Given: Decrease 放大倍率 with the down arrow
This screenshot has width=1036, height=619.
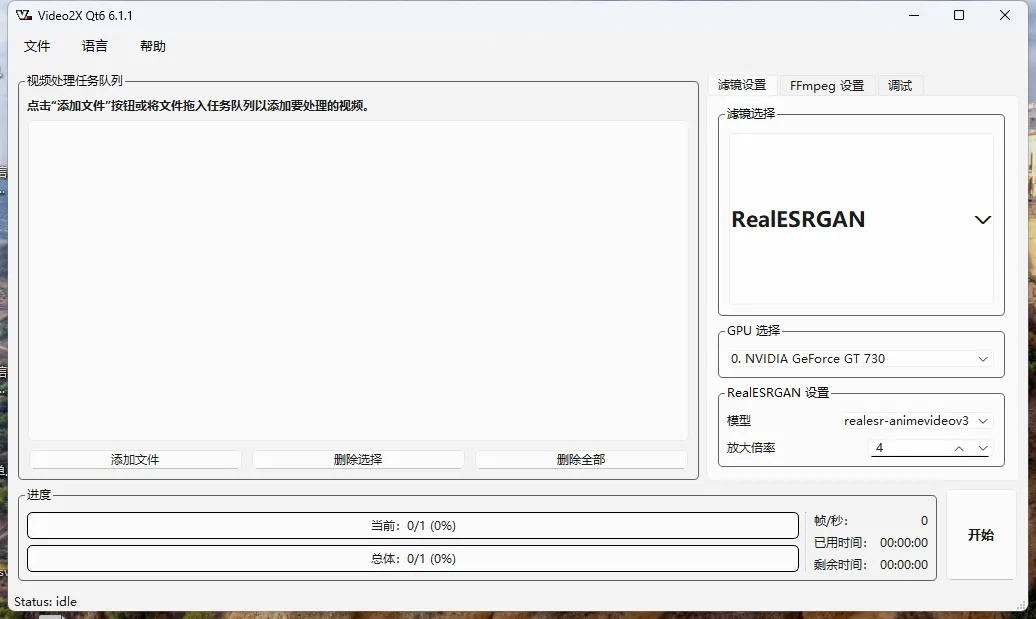Looking at the screenshot, I should click(983, 449).
